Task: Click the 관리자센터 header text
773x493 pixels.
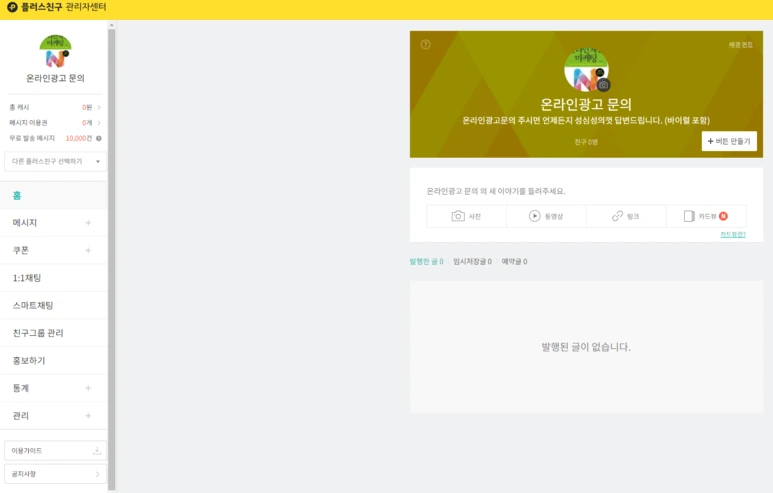Action: coord(86,7)
